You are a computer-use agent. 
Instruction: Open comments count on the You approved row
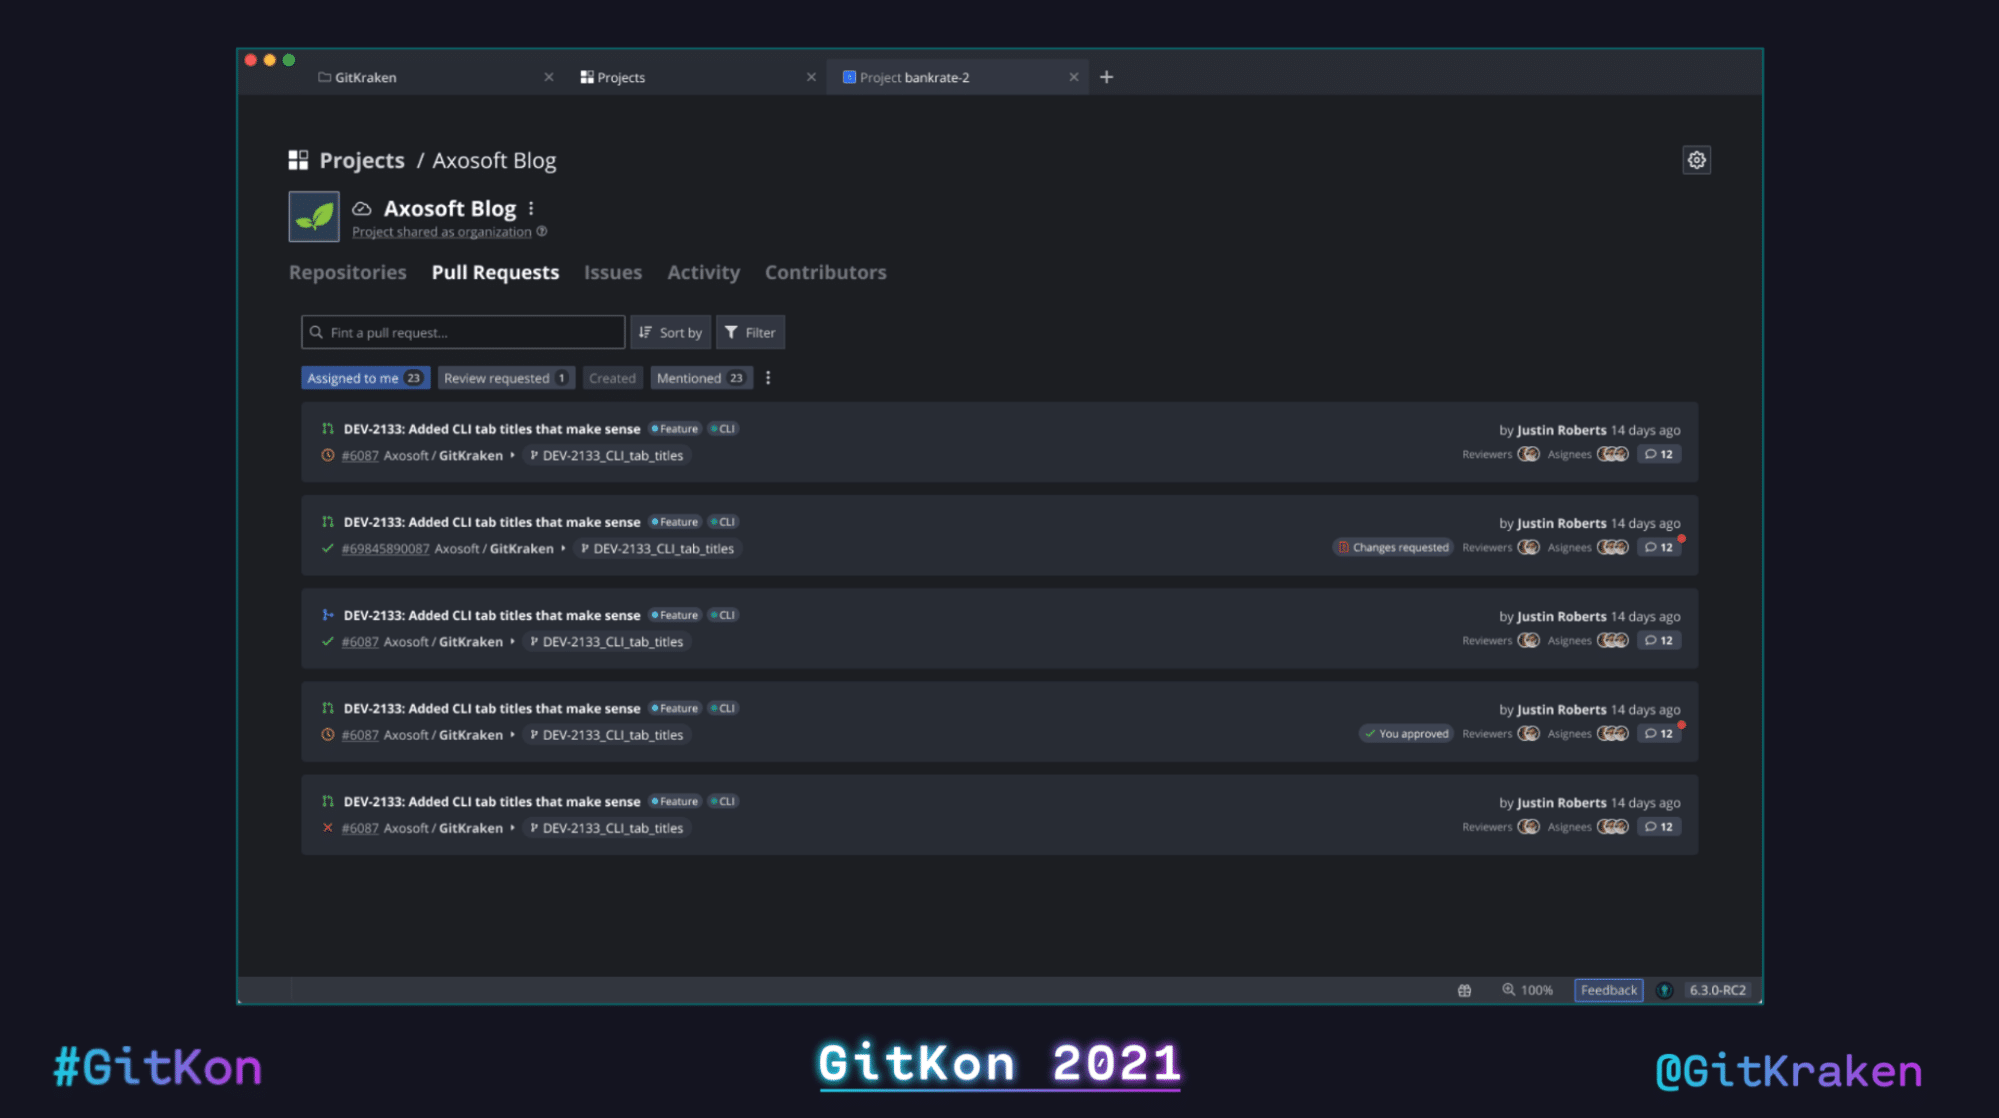coord(1659,734)
